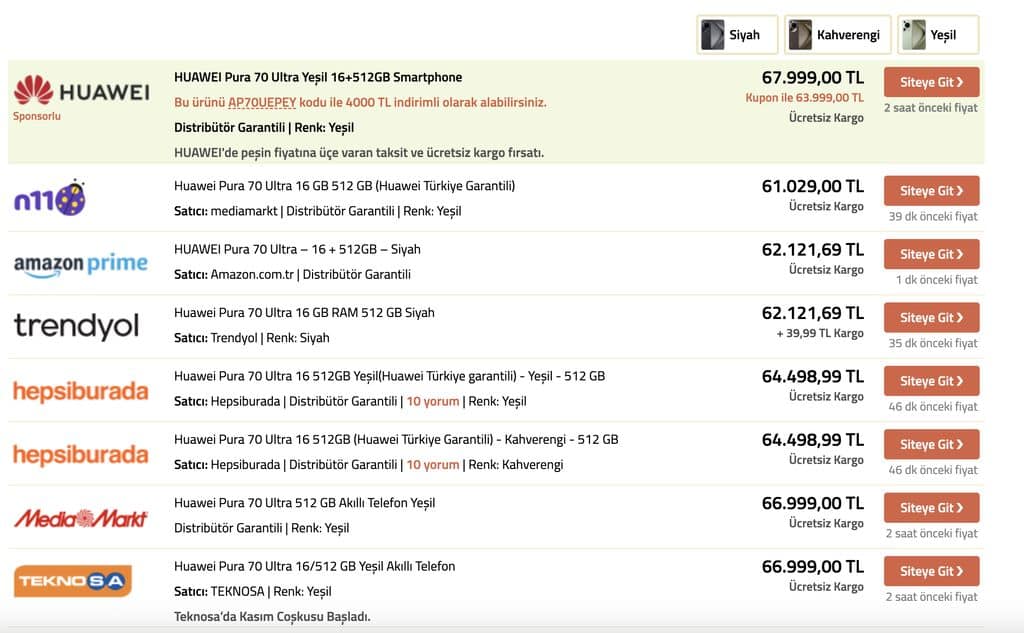Click the AP70UEPEY coupon code
The width and height of the screenshot is (1024, 633).
262,103
